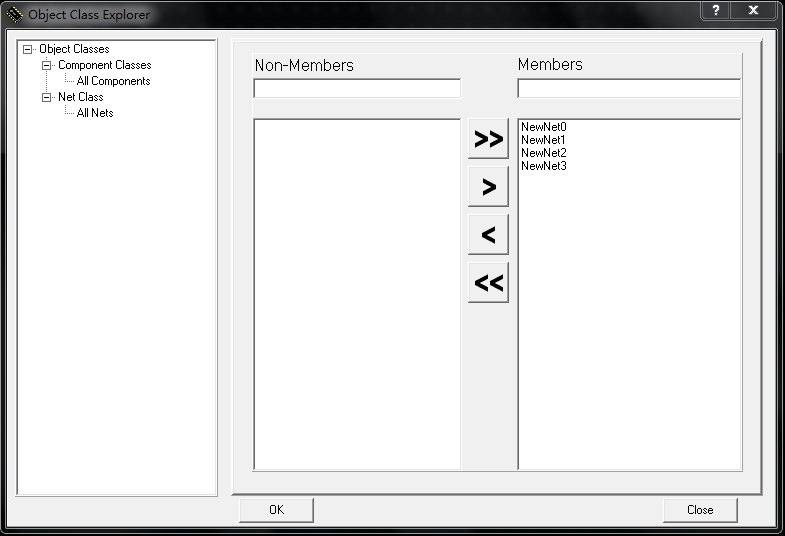Click the Non-Members filter text field
The image size is (785, 536).
click(357, 88)
